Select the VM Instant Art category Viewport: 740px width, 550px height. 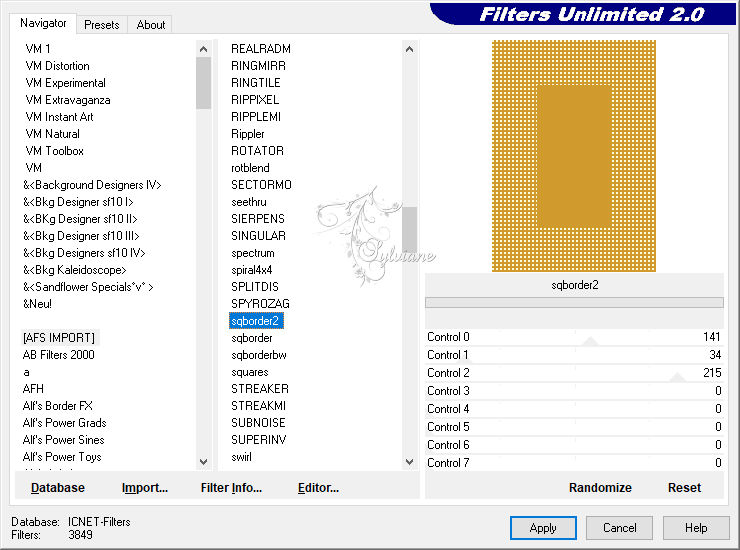pyautogui.click(x=59, y=117)
